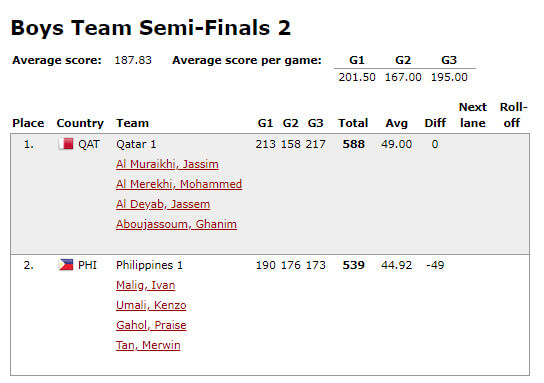The image size is (544, 383).
Task: Open Malig, Ivan player link
Action: 146,285
